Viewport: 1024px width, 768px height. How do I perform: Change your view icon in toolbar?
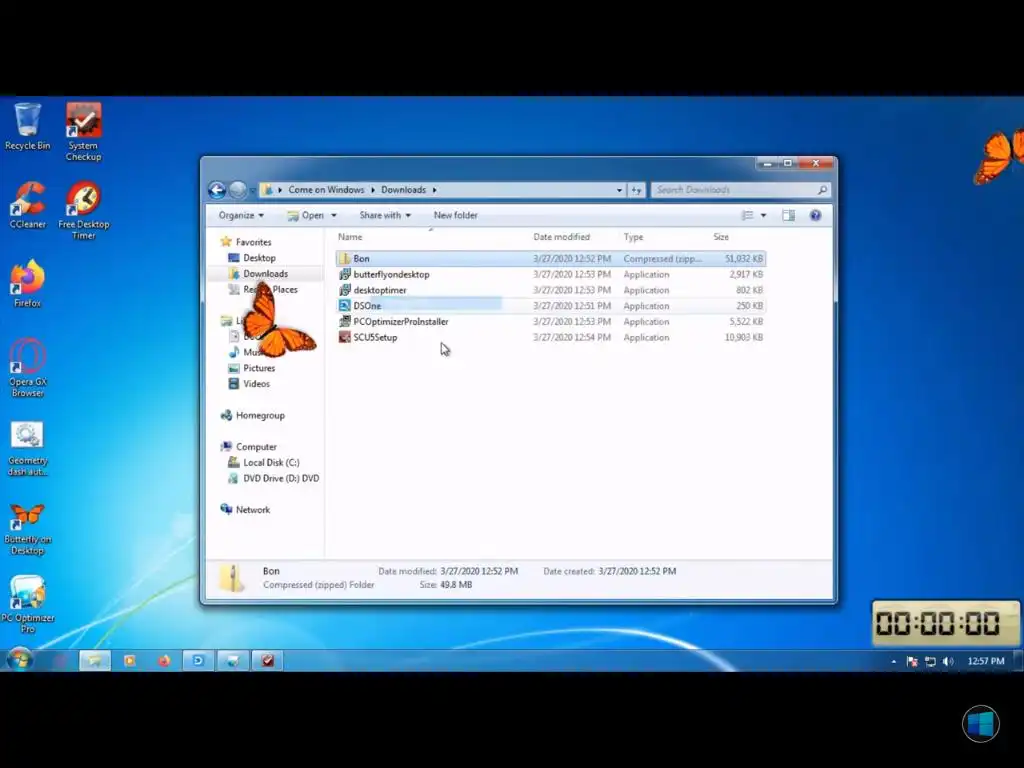(x=747, y=216)
